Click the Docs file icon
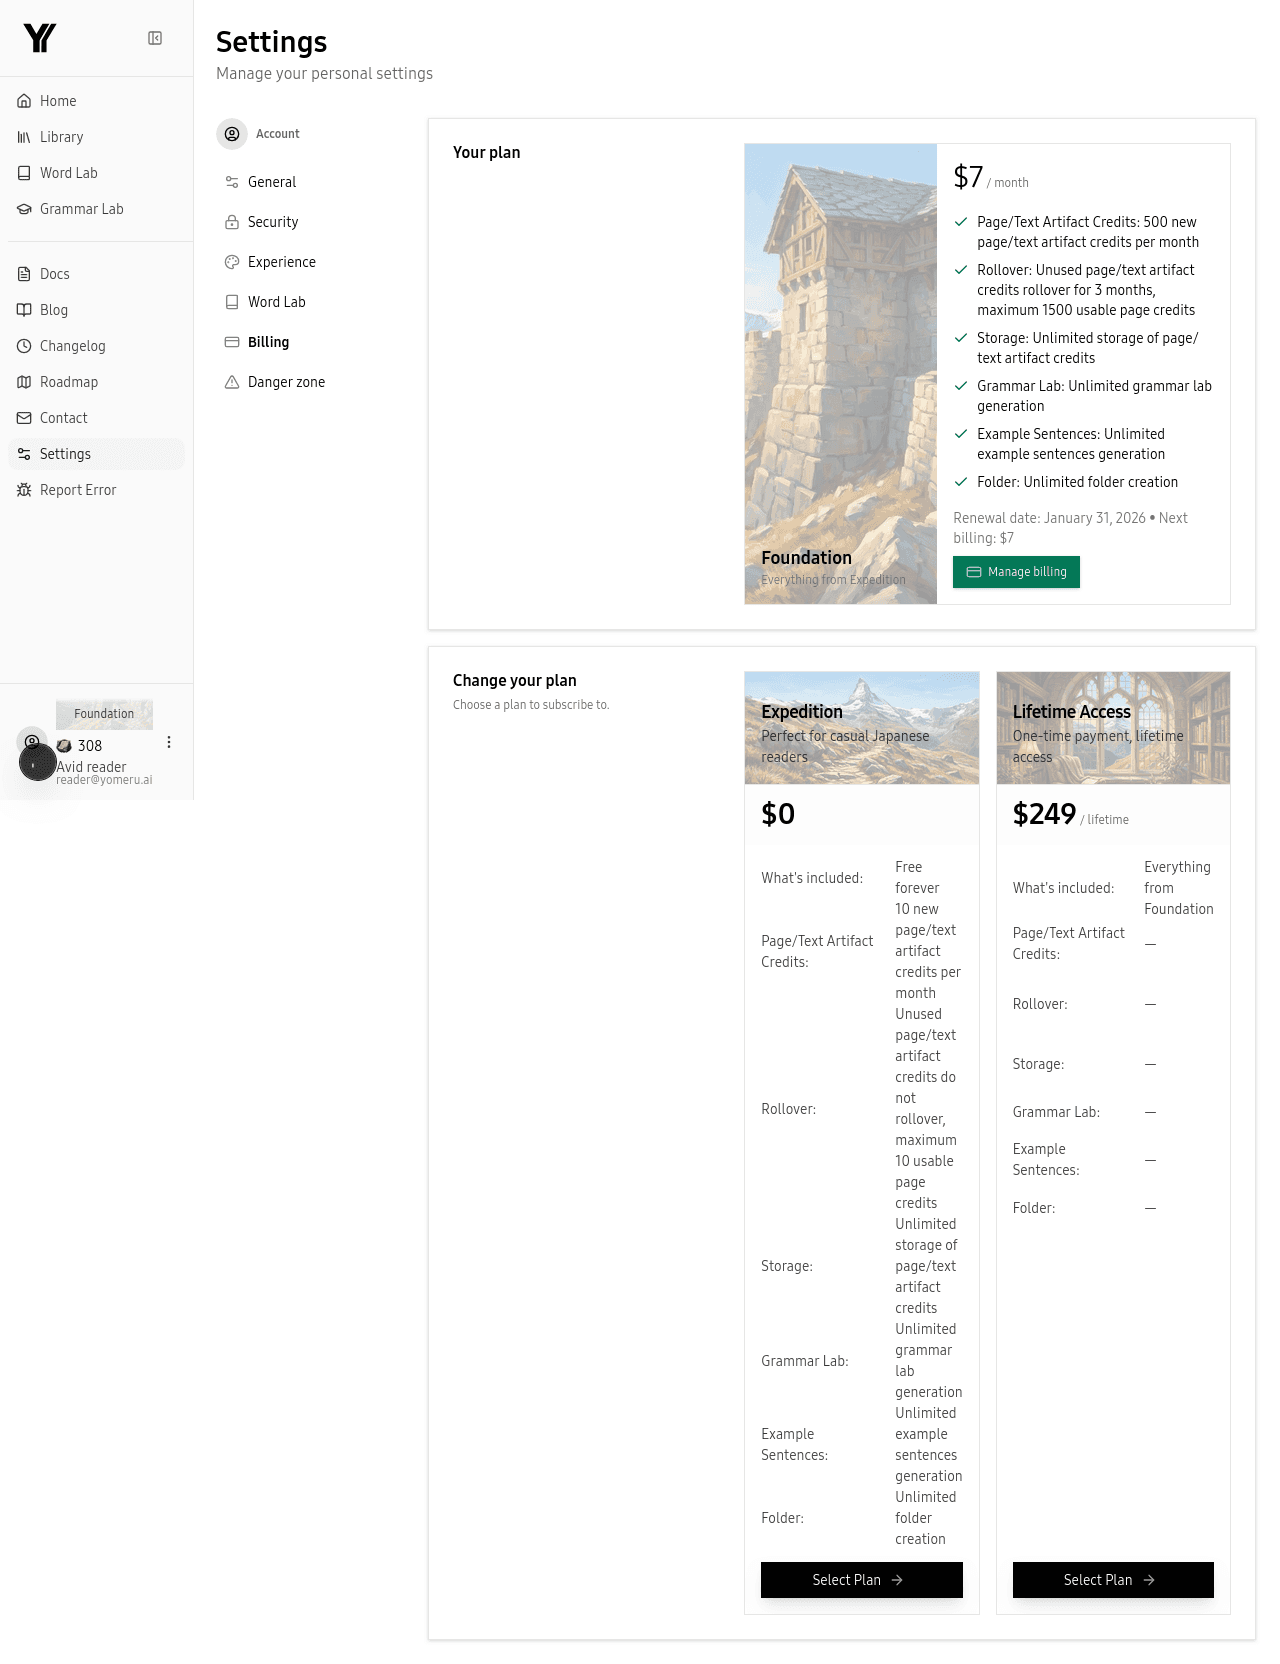Image resolution: width=1280 pixels, height=1664 pixels. point(24,274)
